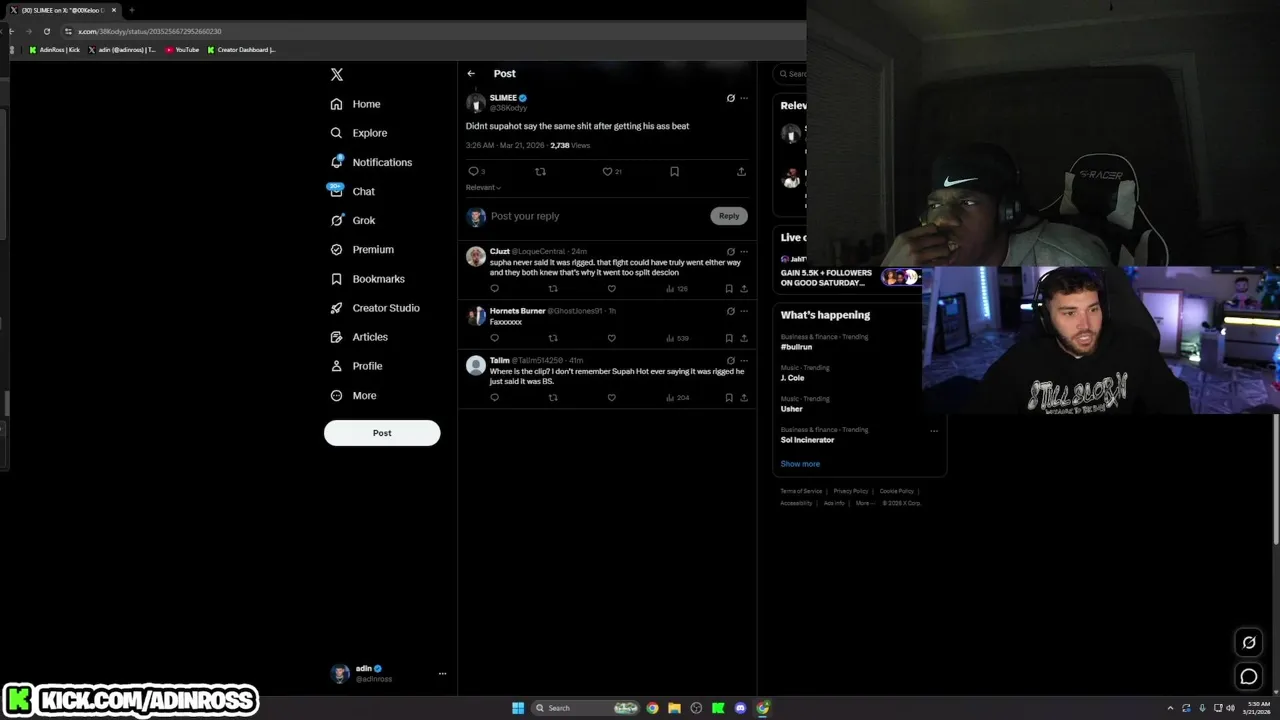Click the floating Grok button
This screenshot has height=720, width=1280.
pyautogui.click(x=1249, y=642)
